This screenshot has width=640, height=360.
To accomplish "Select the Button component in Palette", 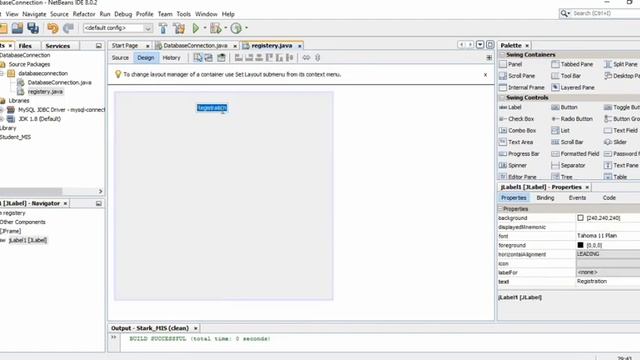I will (564, 107).
